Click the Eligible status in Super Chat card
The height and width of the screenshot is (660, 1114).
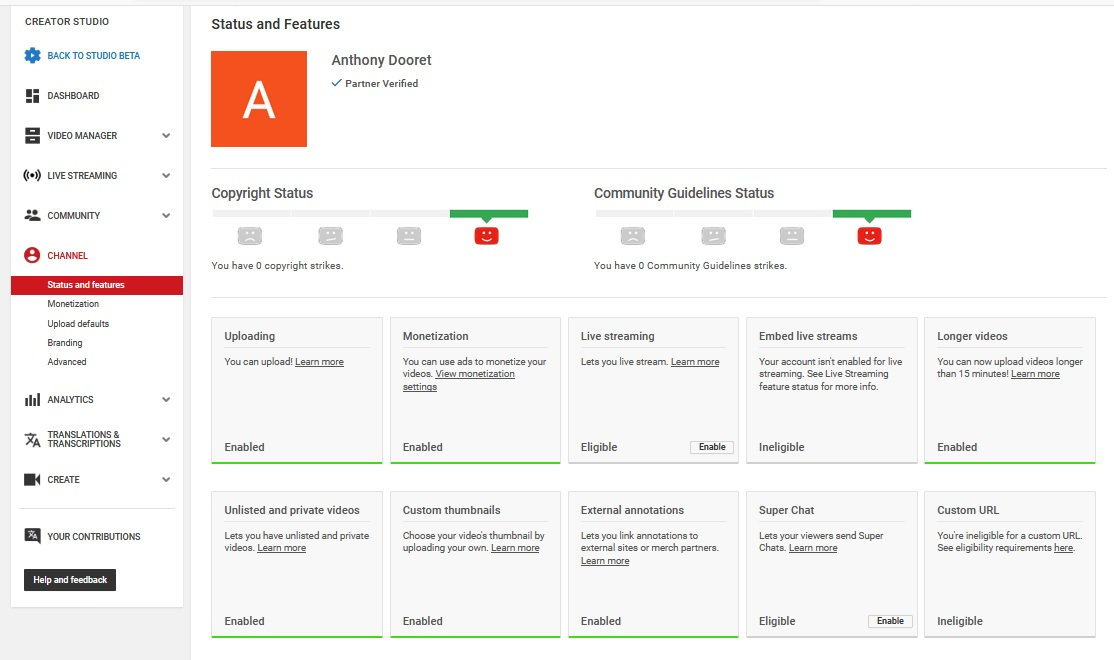pos(777,621)
